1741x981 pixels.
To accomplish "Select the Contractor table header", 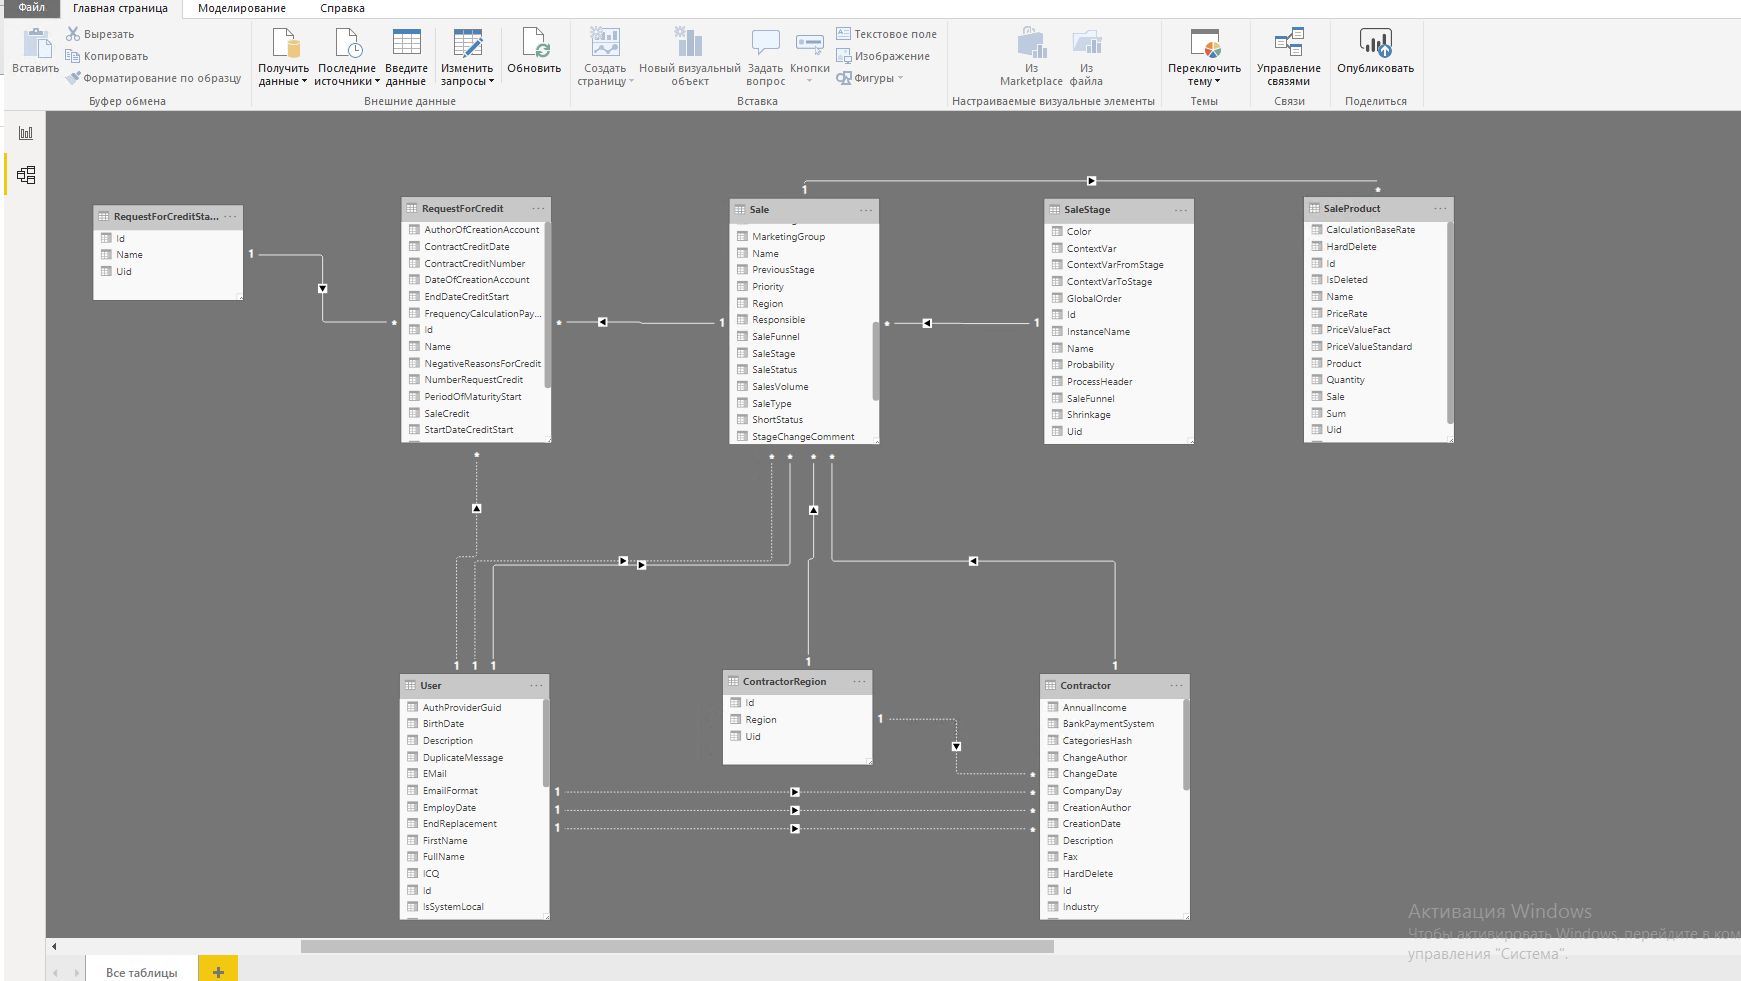I will point(1115,686).
